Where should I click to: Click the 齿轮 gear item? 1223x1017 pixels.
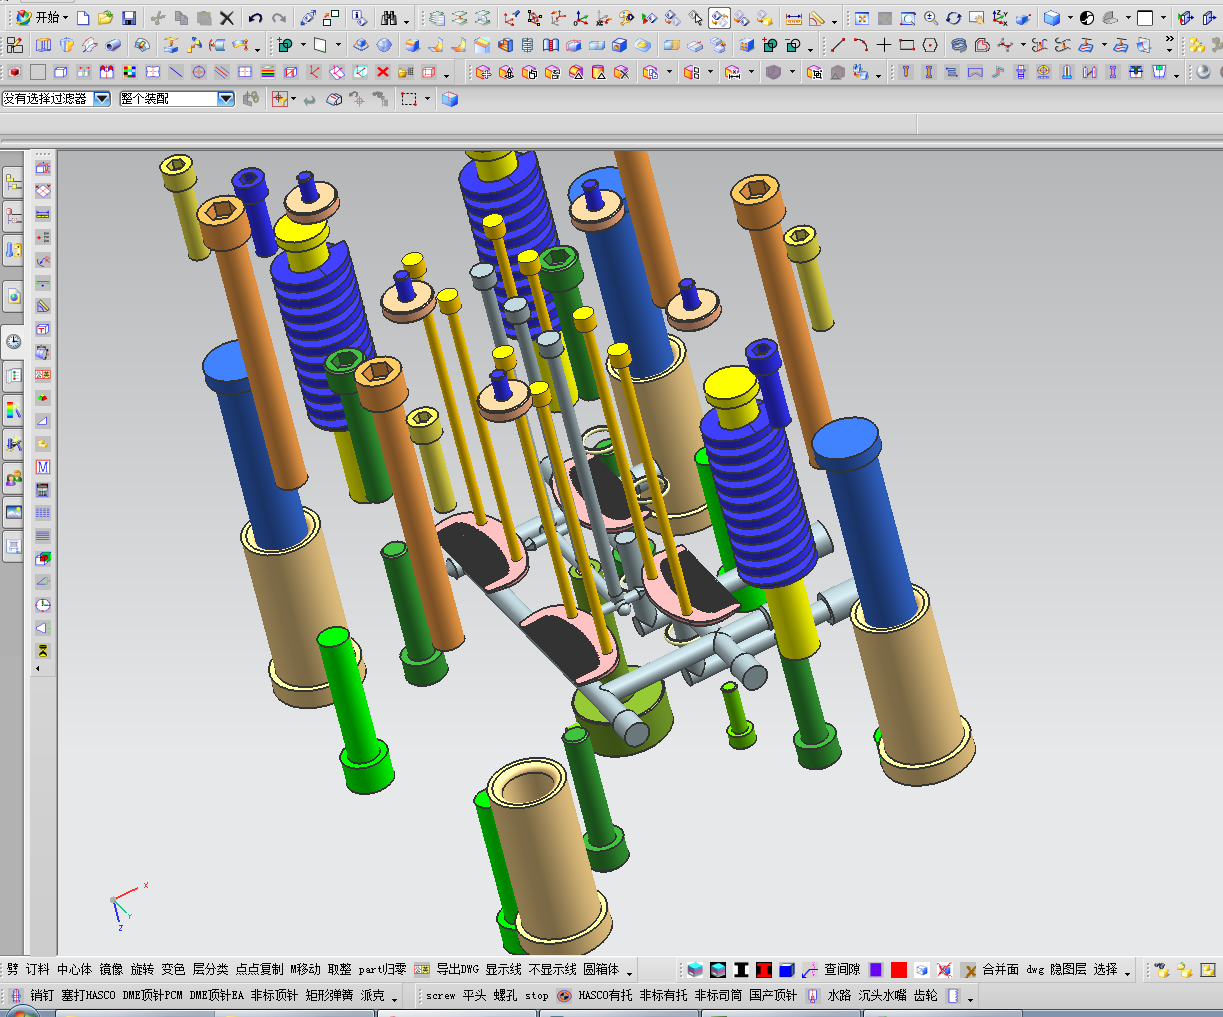click(x=926, y=995)
